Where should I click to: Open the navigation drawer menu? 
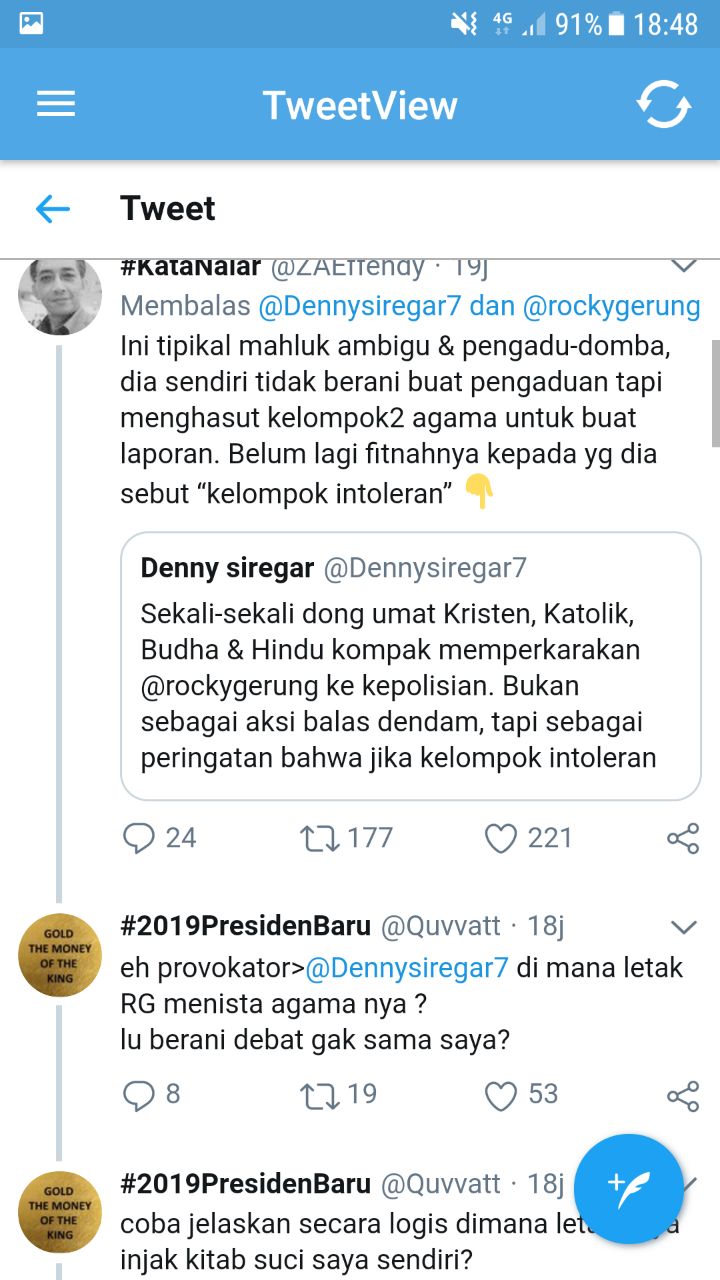pos(55,103)
